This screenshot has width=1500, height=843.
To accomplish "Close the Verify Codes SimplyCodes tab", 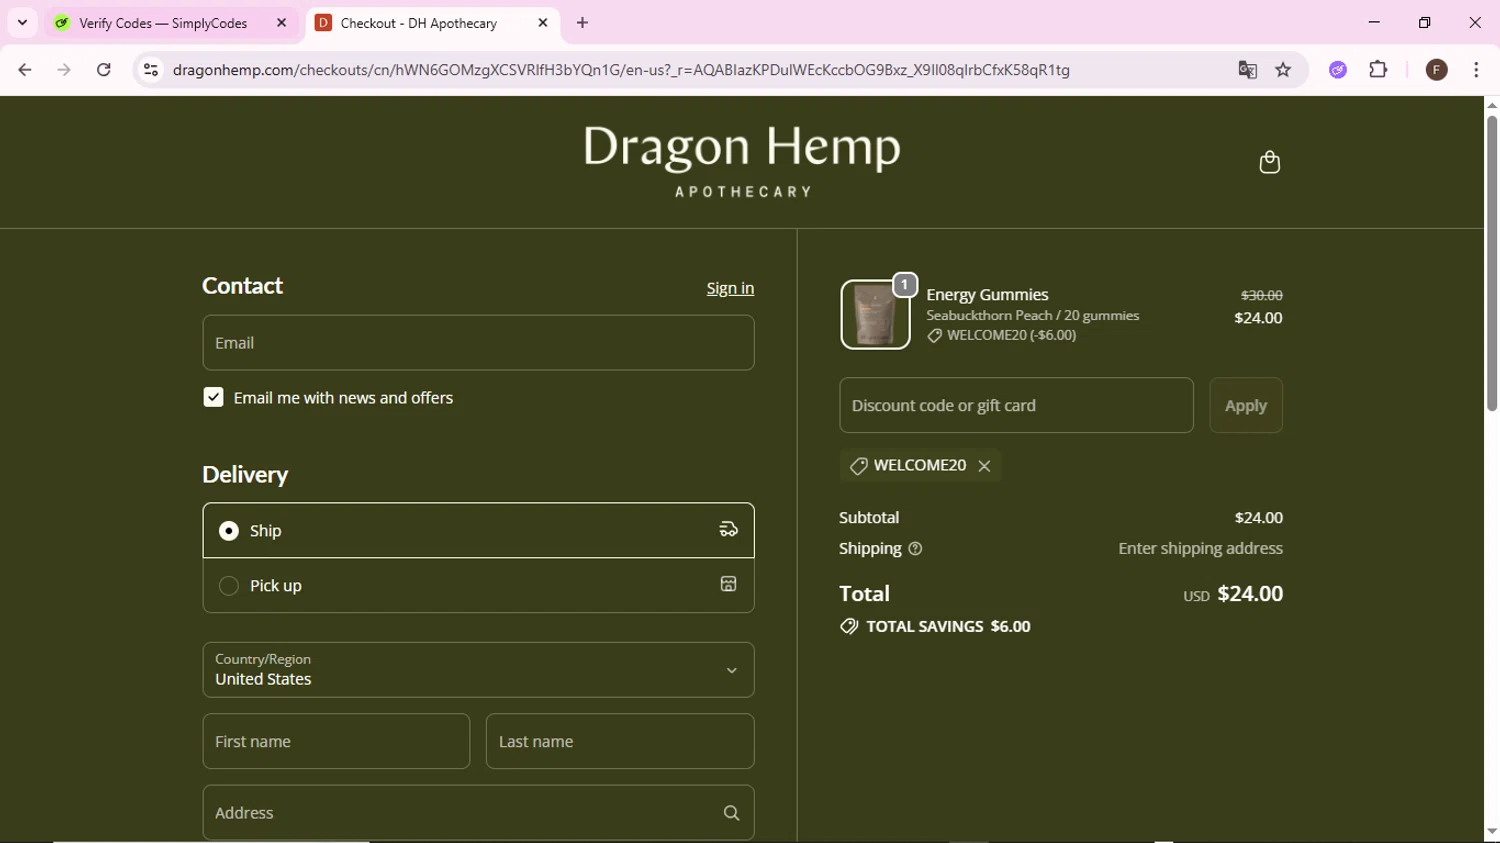I will [x=281, y=23].
